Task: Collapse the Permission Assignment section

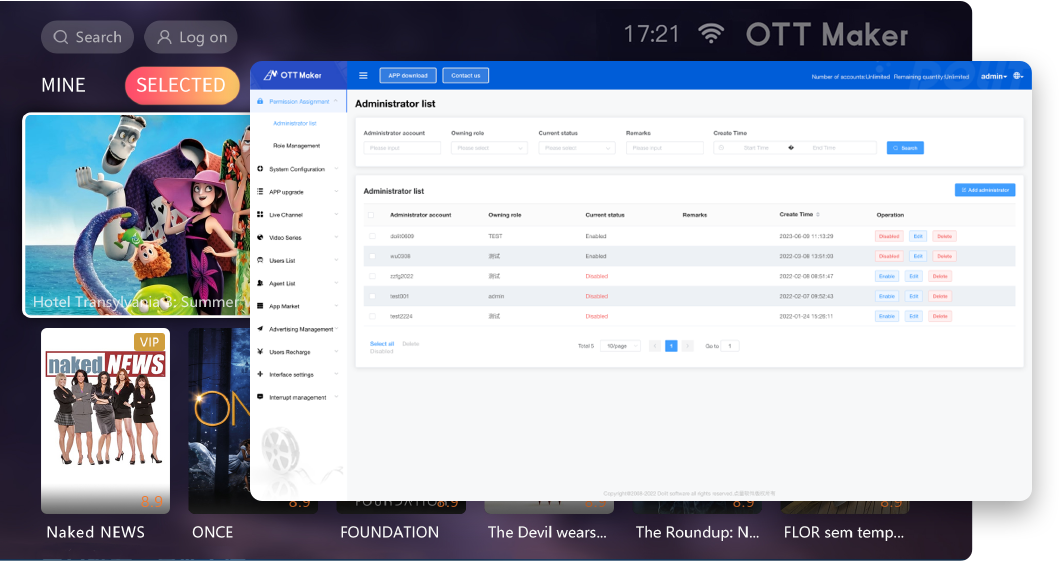Action: pos(336,101)
